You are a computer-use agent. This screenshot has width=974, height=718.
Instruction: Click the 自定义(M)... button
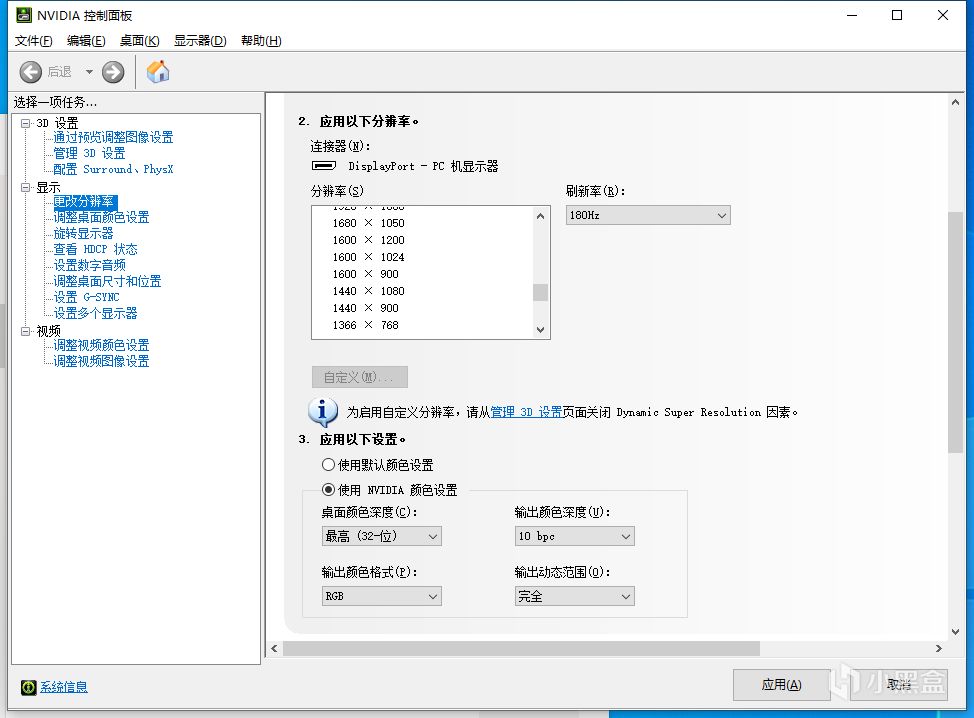(x=360, y=377)
